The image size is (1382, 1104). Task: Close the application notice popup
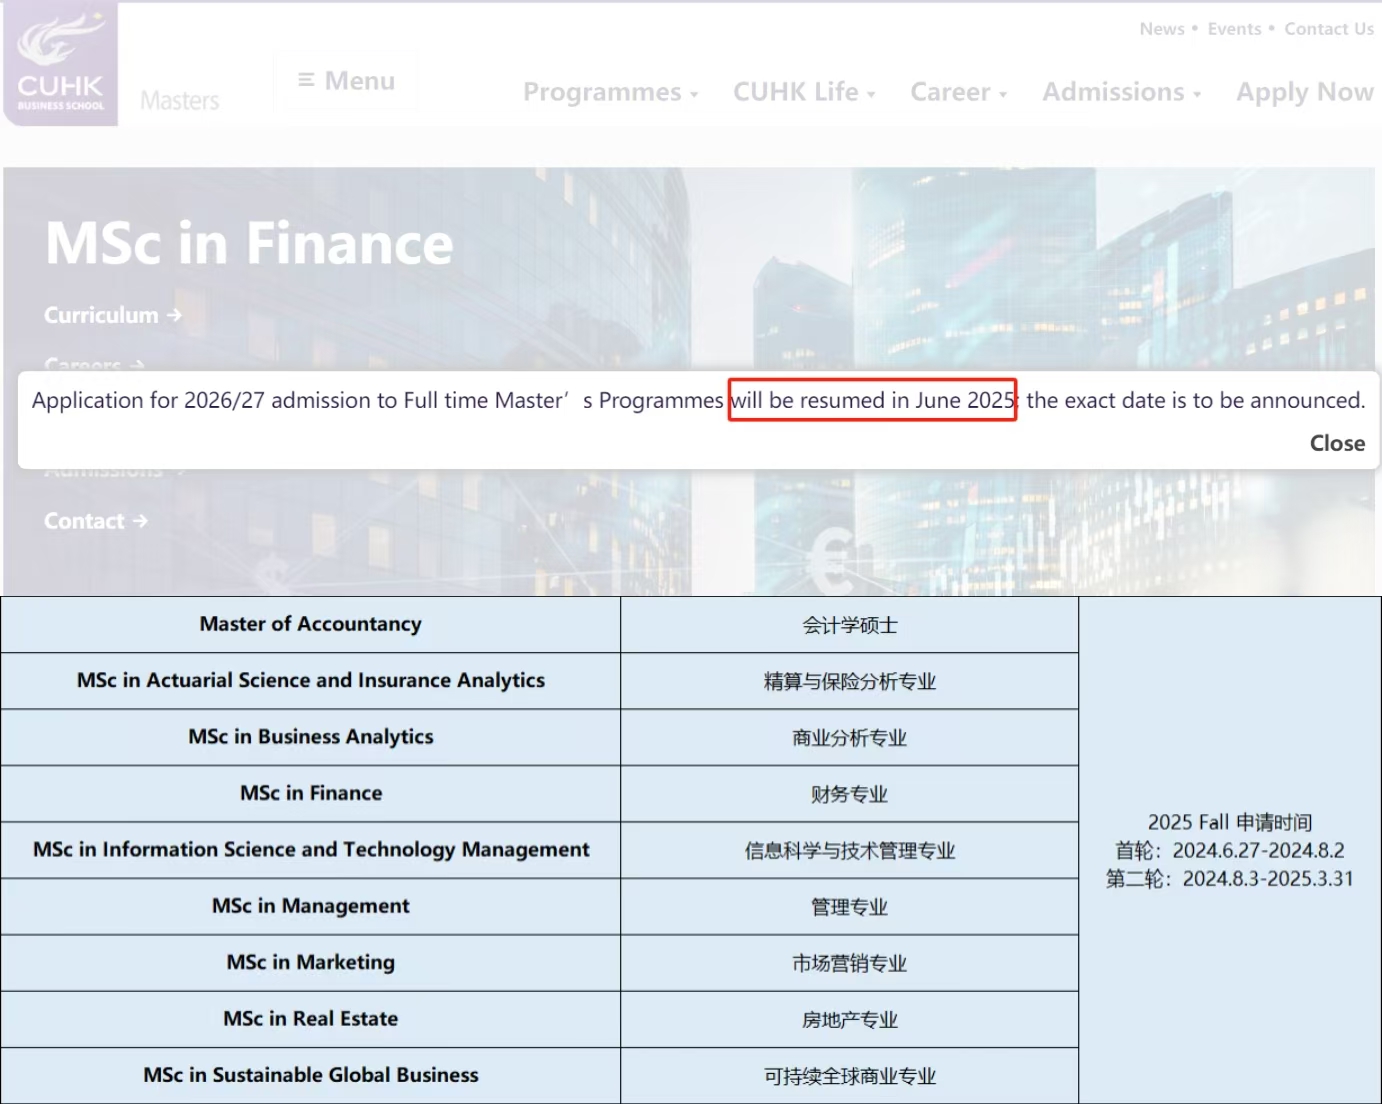(1337, 443)
